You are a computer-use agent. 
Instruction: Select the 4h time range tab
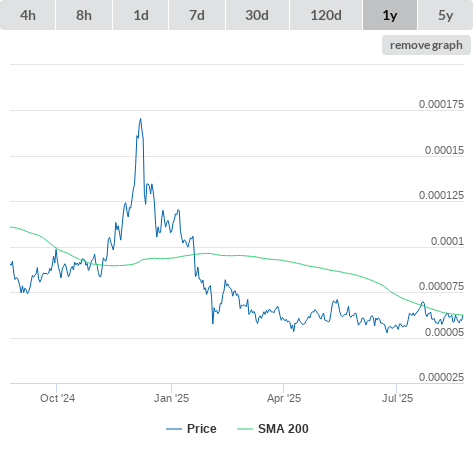(x=28, y=15)
